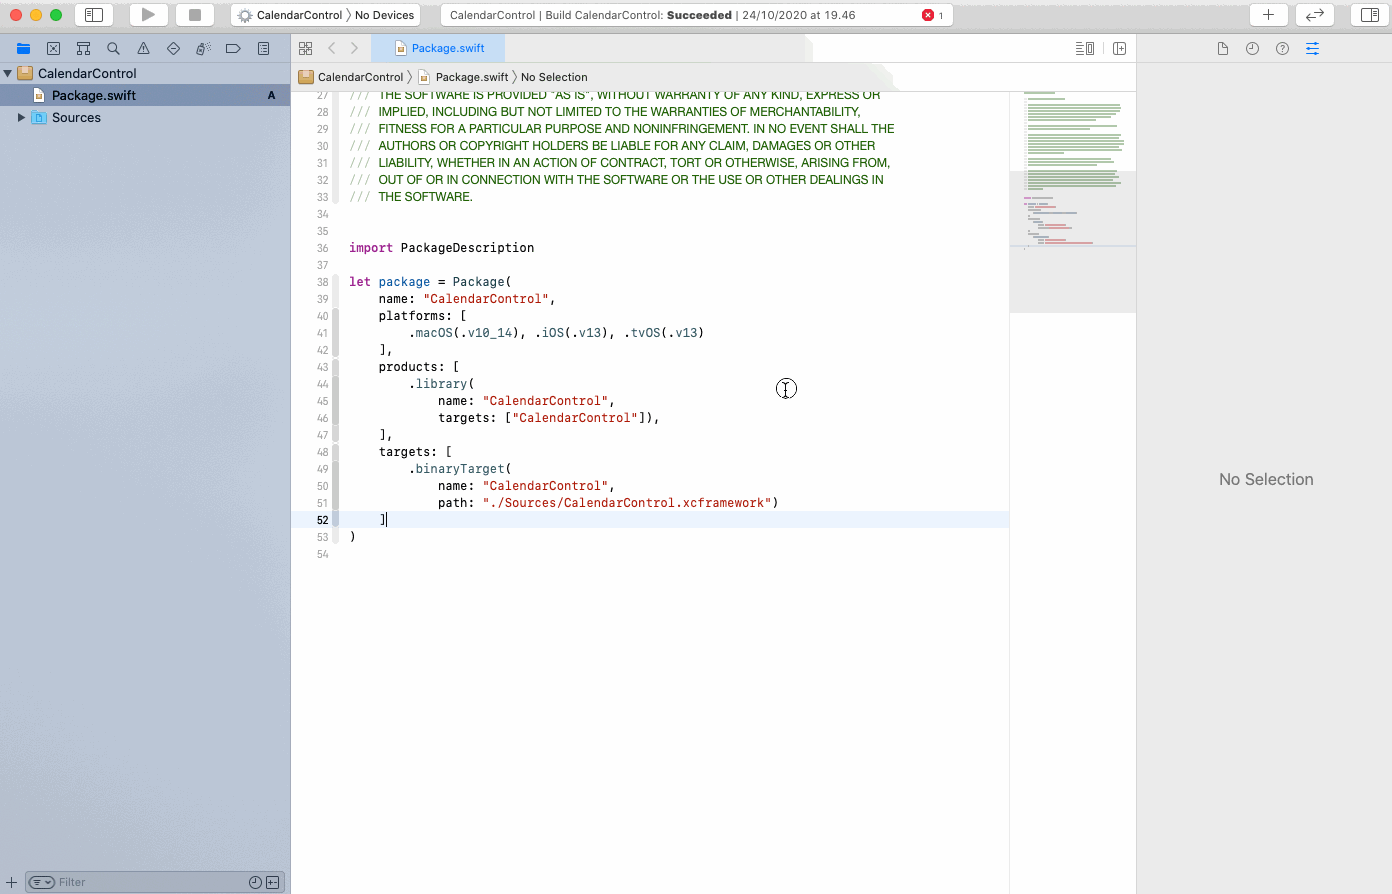
Task: Click CalendarControl in the jump bar
Action: [x=351, y=77]
